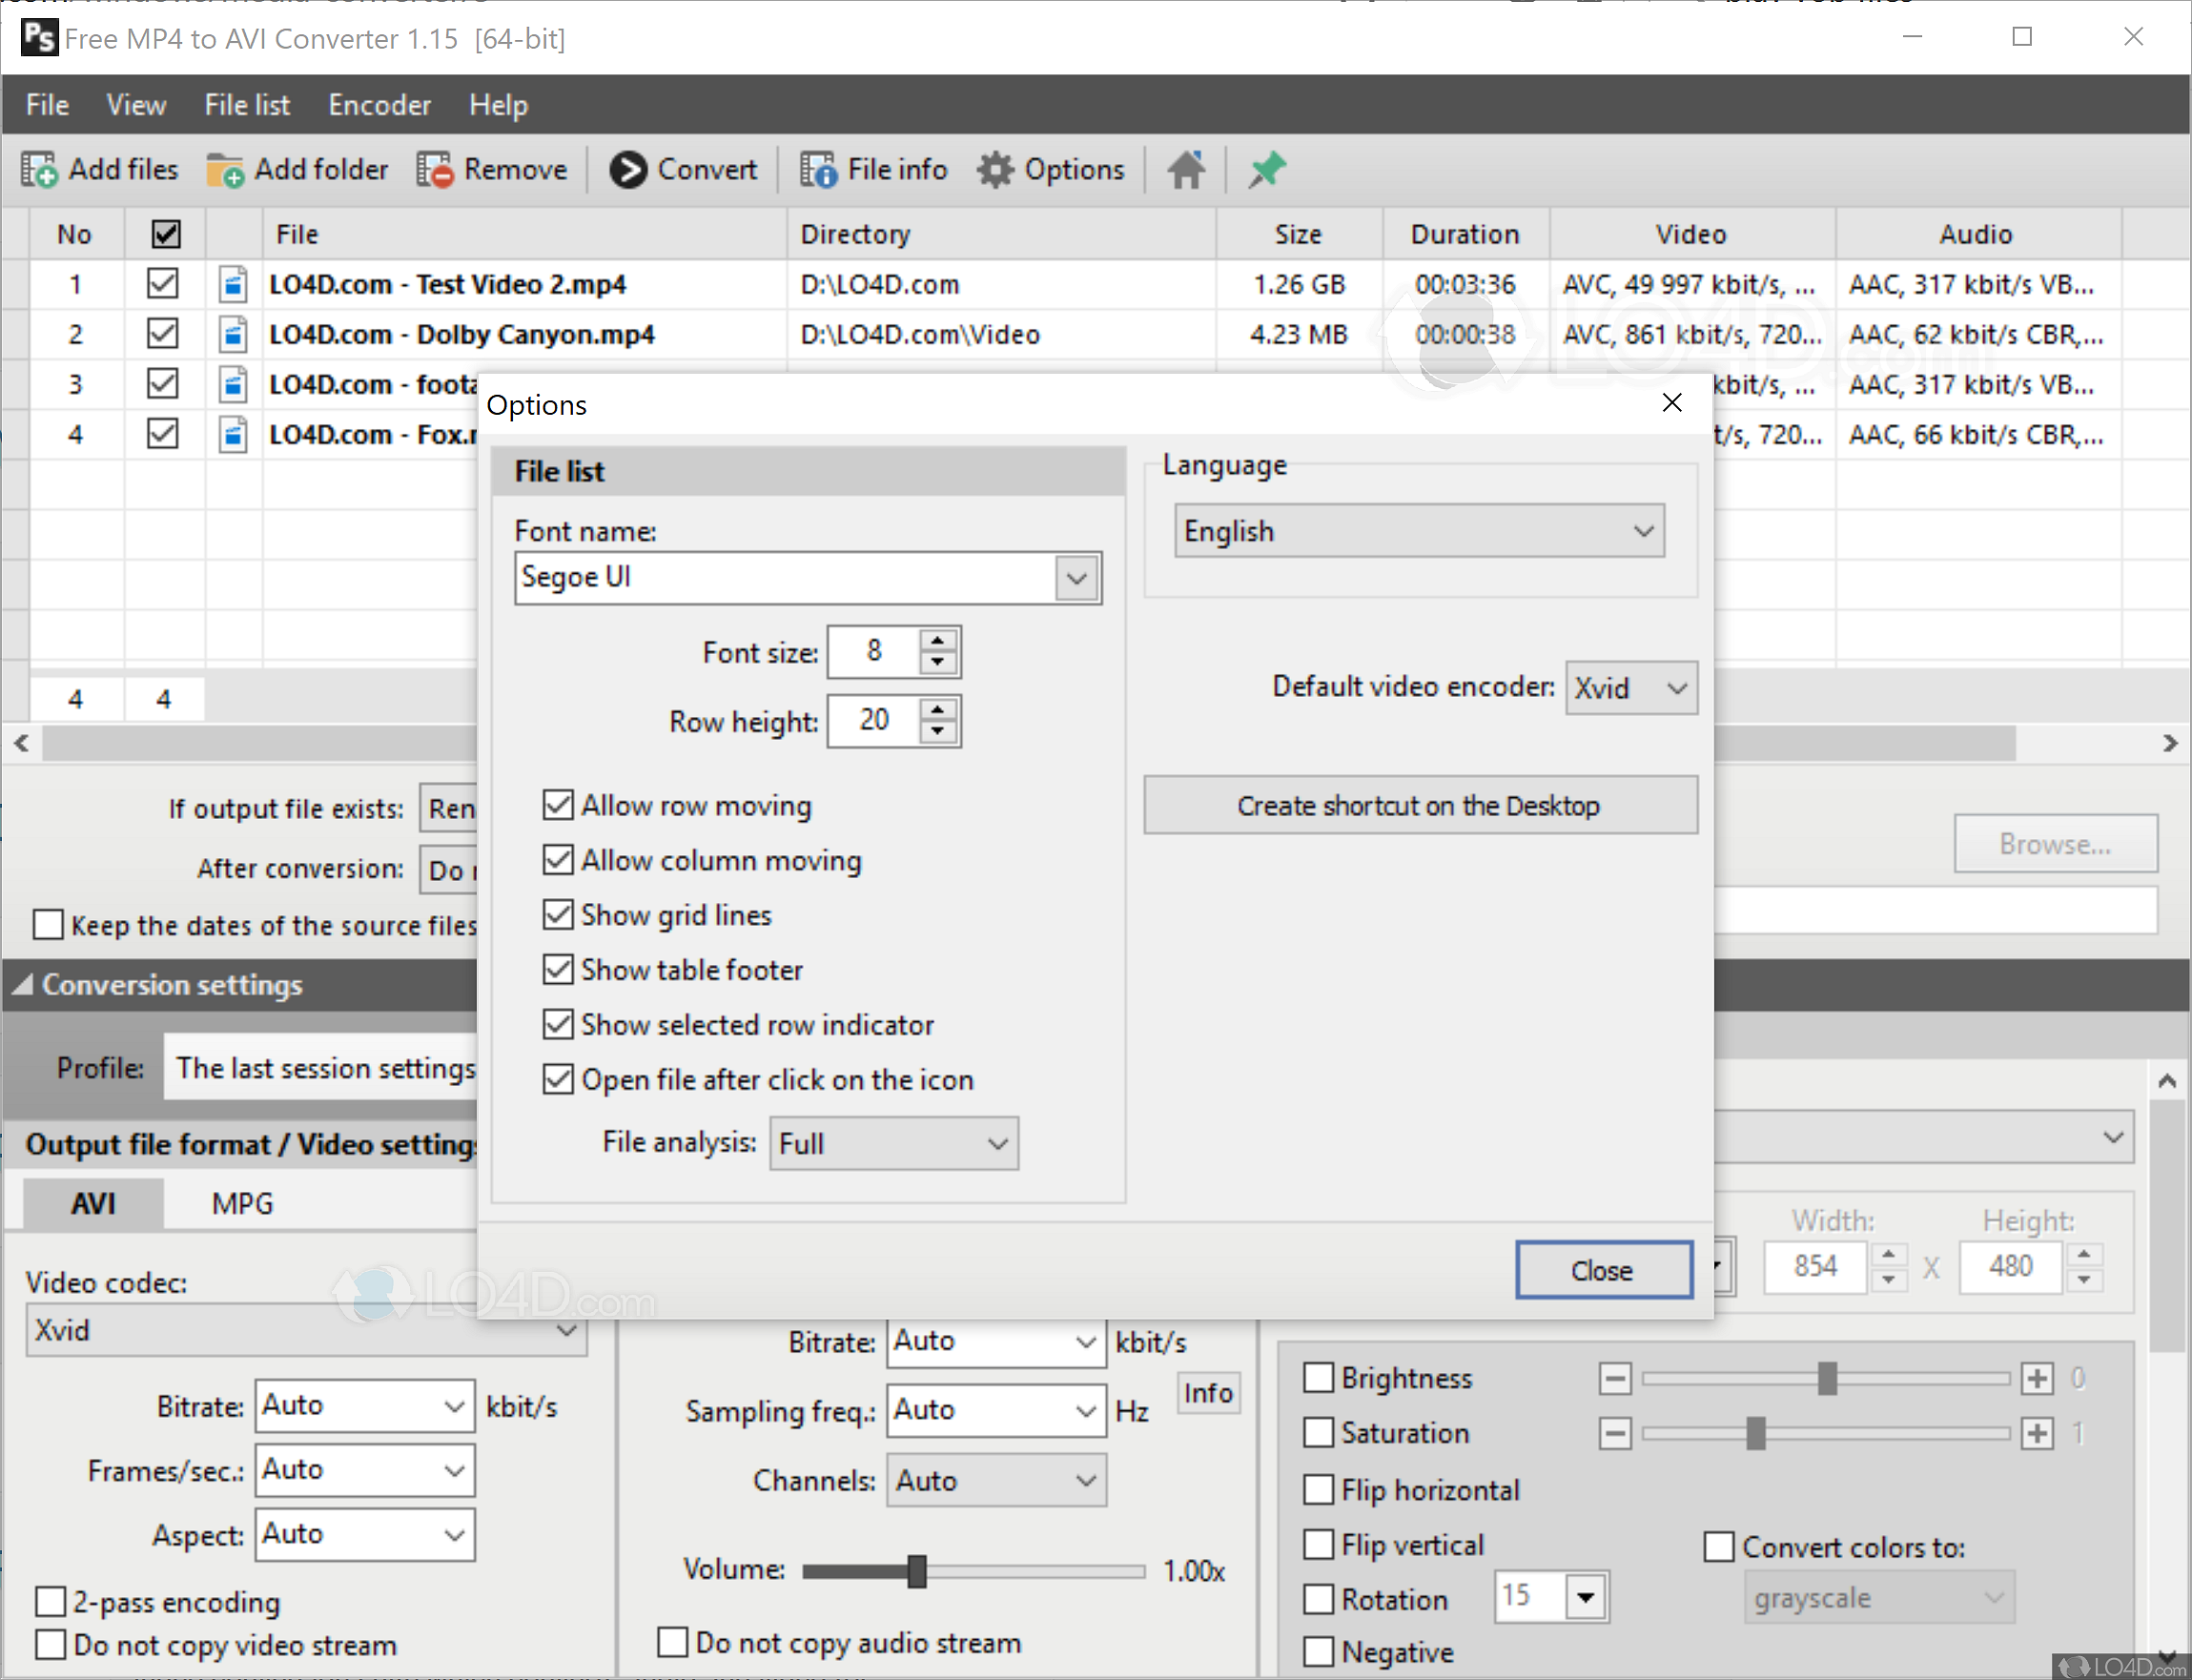Click the green pin icon
The height and width of the screenshot is (1680, 2192).
(1266, 170)
